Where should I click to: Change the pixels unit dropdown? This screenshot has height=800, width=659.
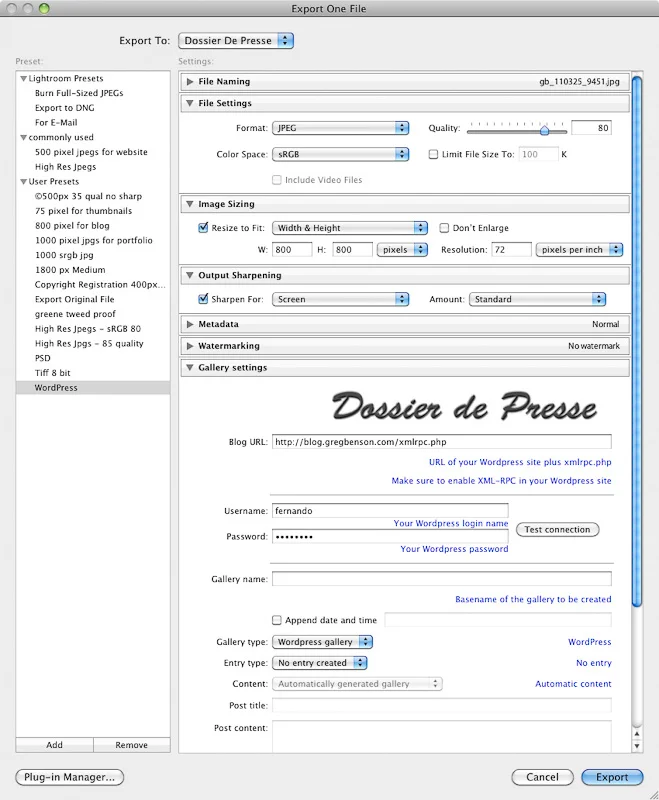coord(402,250)
